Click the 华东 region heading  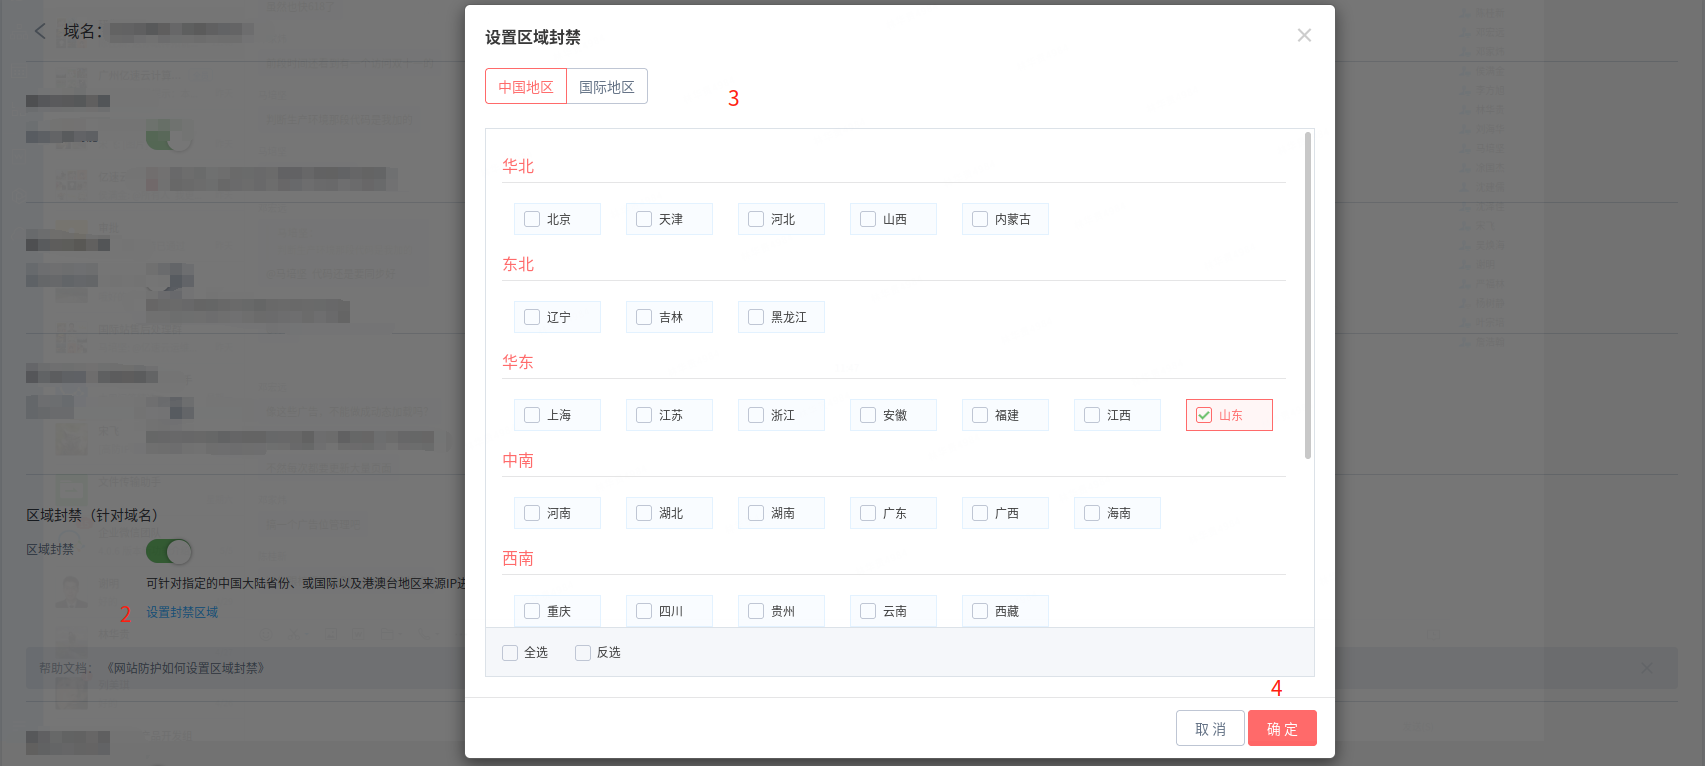pos(518,362)
